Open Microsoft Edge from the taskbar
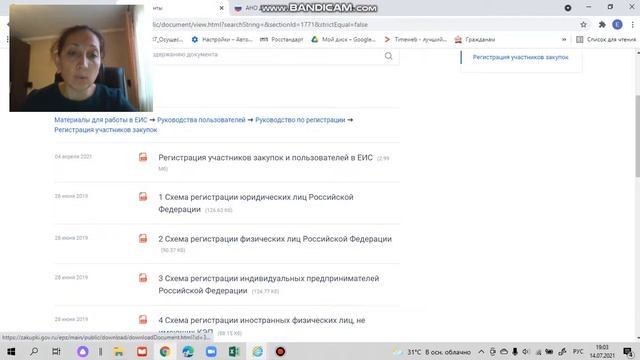 click(188, 351)
